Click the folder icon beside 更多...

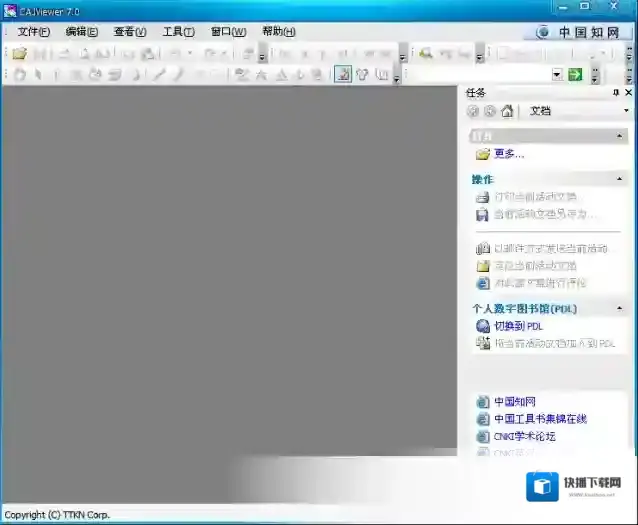[483, 154]
